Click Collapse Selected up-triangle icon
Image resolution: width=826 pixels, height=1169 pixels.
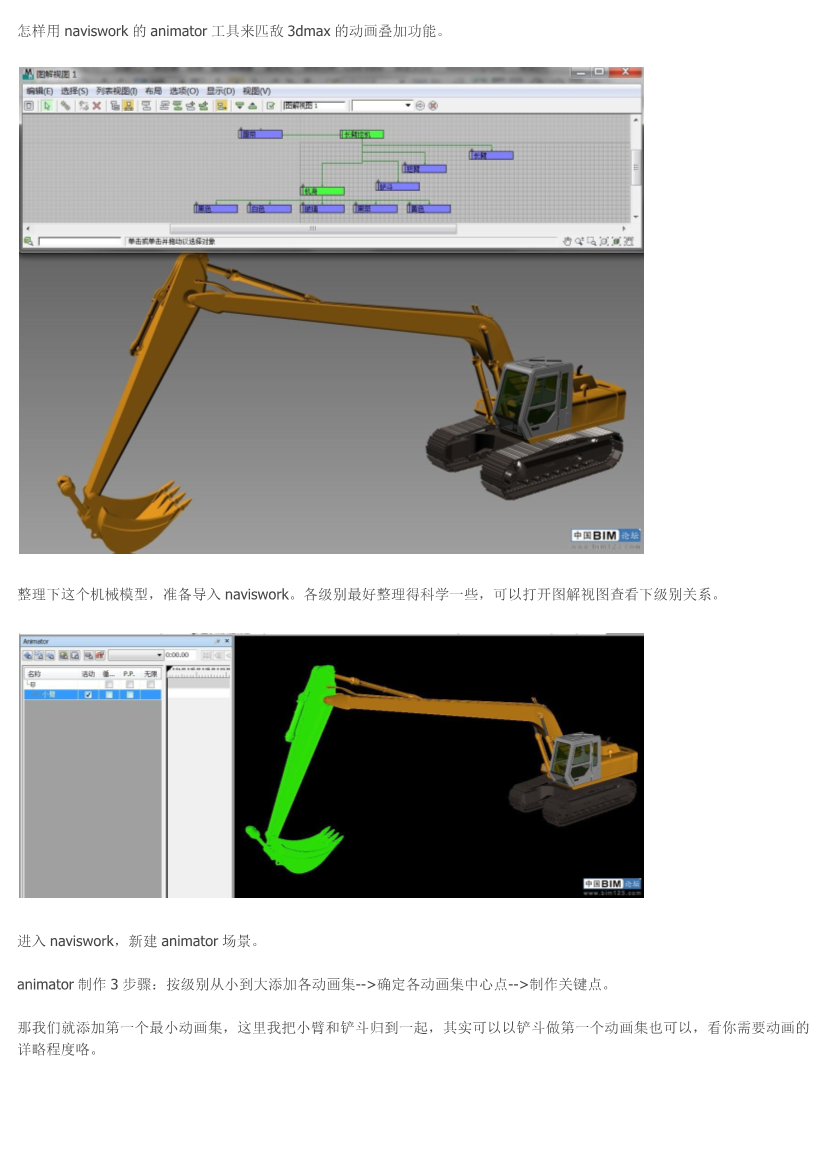tap(253, 105)
